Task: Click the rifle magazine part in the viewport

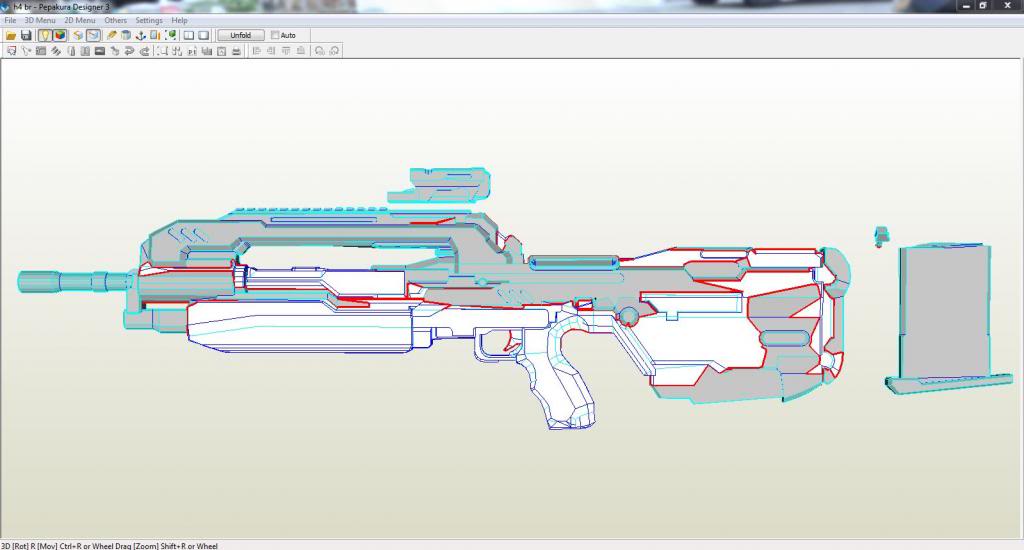Action: pos(944,317)
